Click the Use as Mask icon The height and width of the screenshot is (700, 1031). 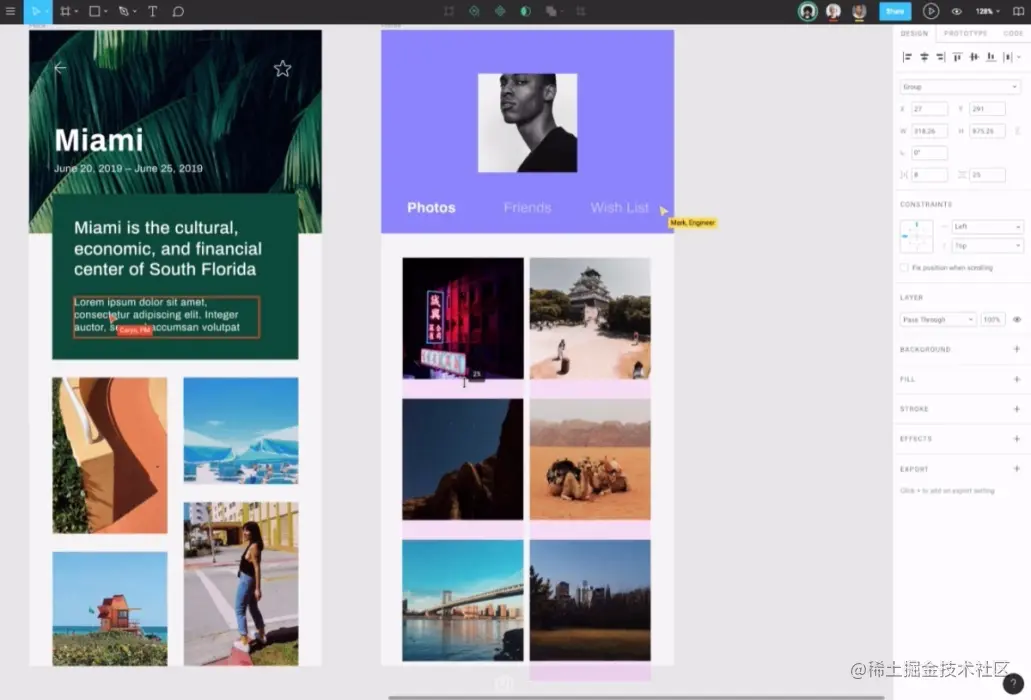525,11
